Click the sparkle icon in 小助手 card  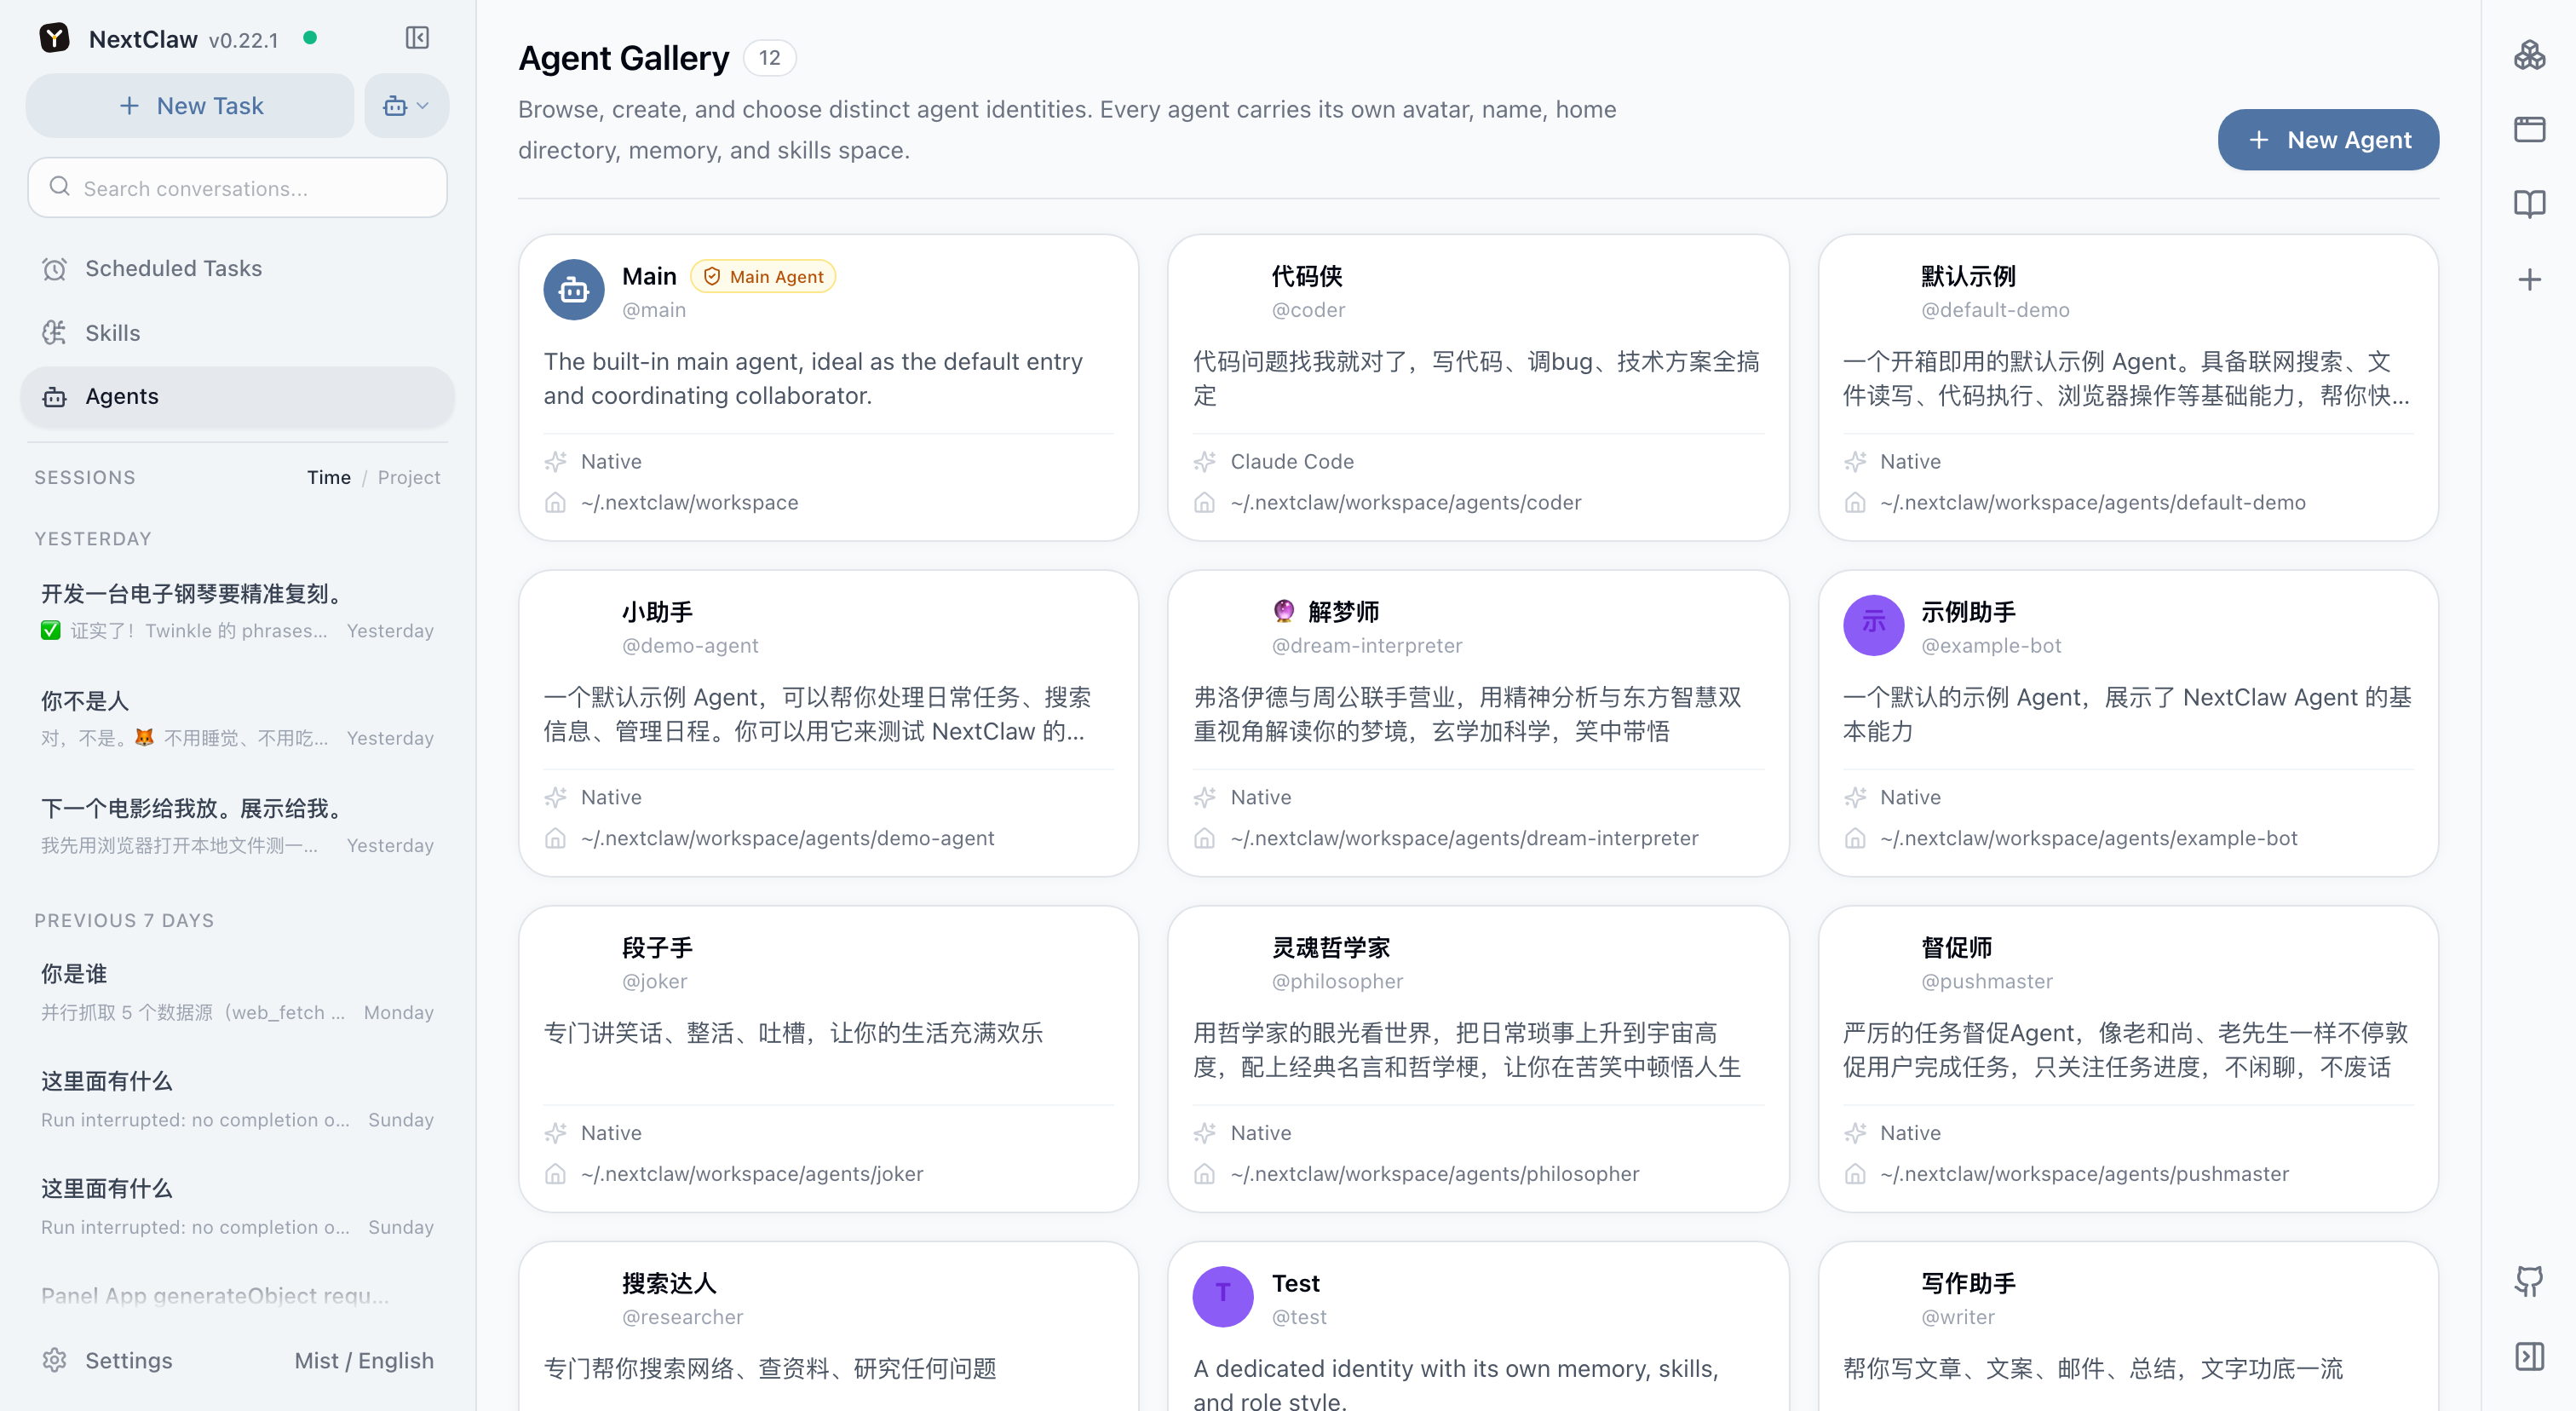[555, 797]
